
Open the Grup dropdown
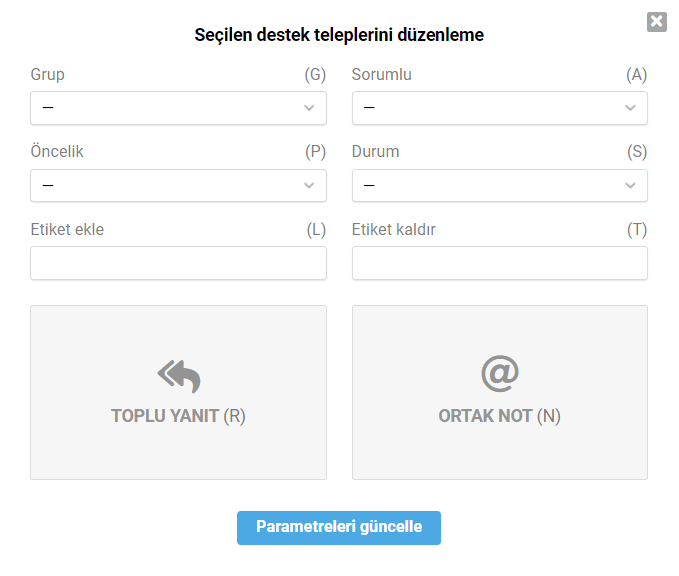point(178,108)
